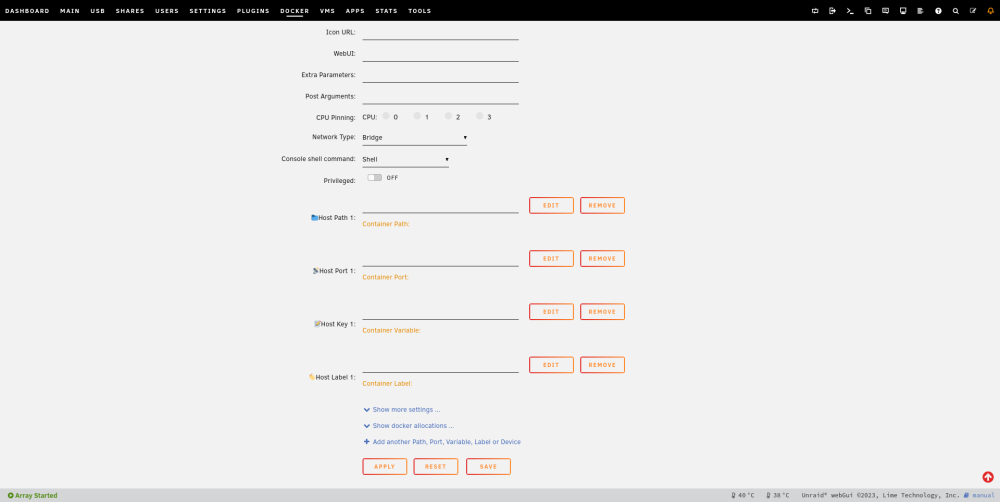The height and width of the screenshot is (502, 1000).
Task: Click the plus icon before Add another Path
Action: click(x=367, y=441)
